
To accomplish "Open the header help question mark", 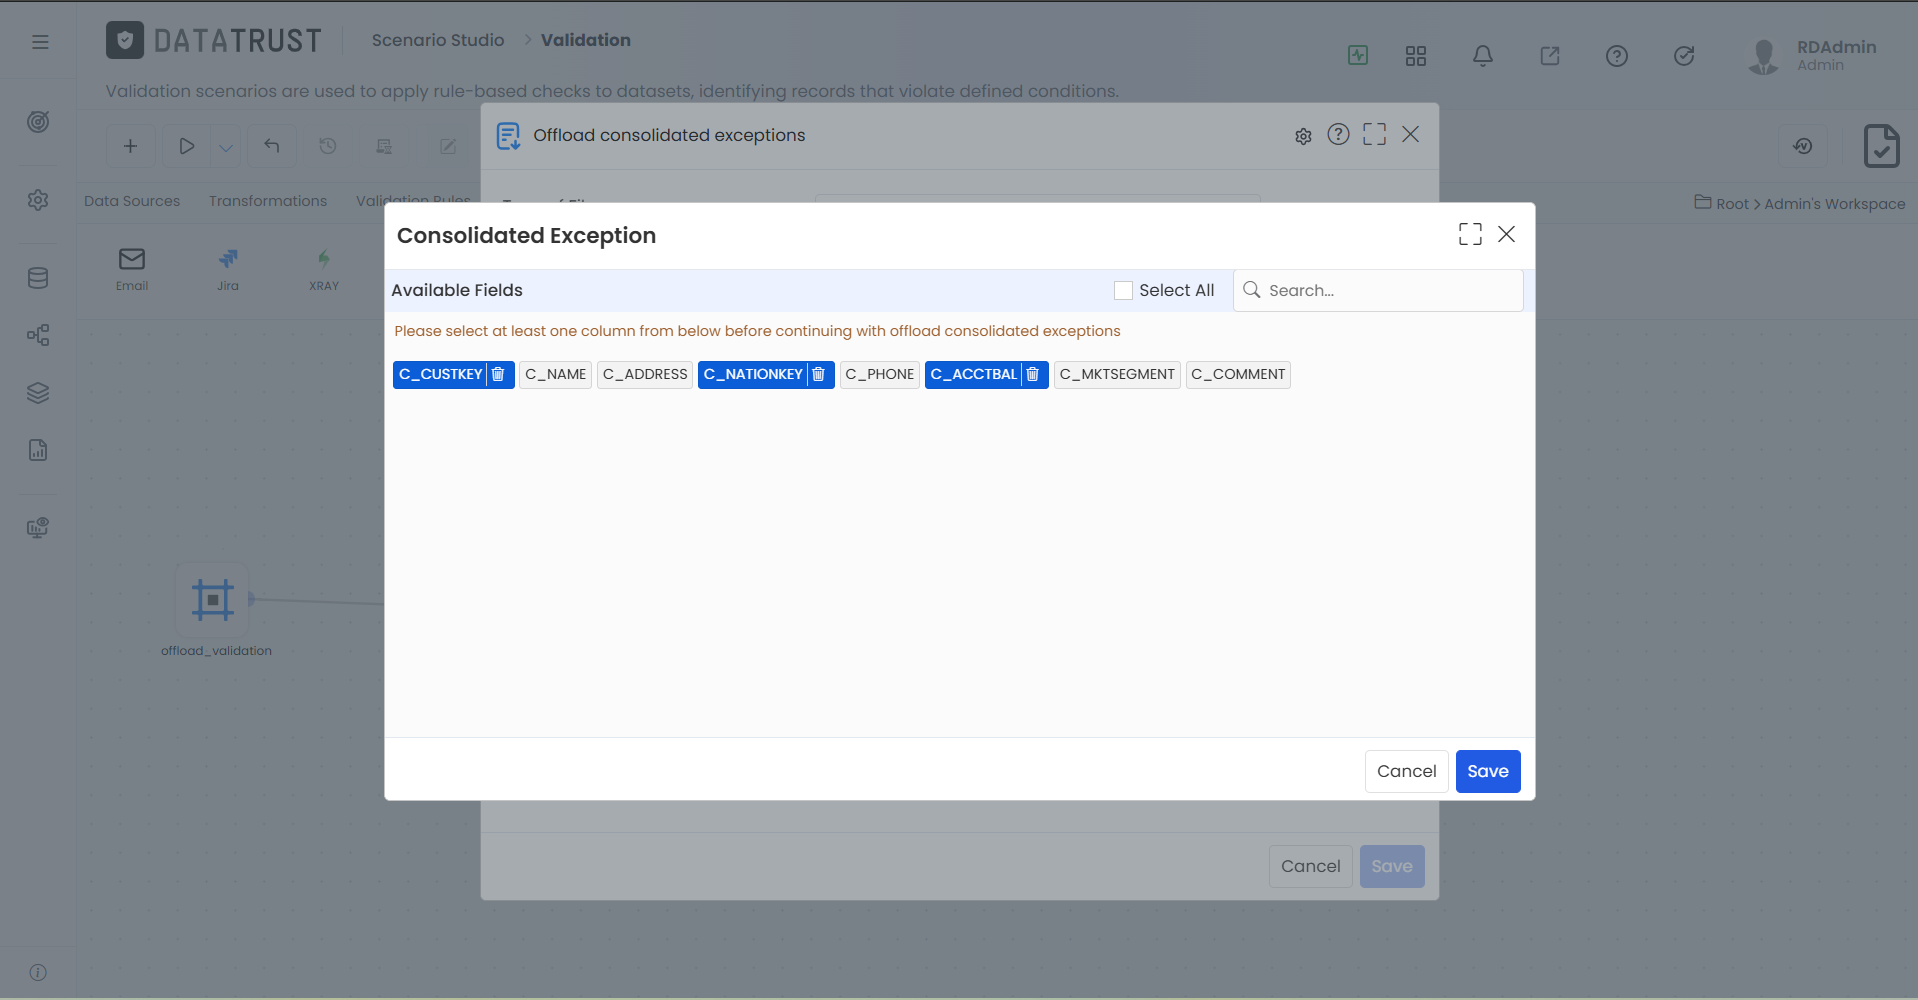I will pyautogui.click(x=1617, y=56).
